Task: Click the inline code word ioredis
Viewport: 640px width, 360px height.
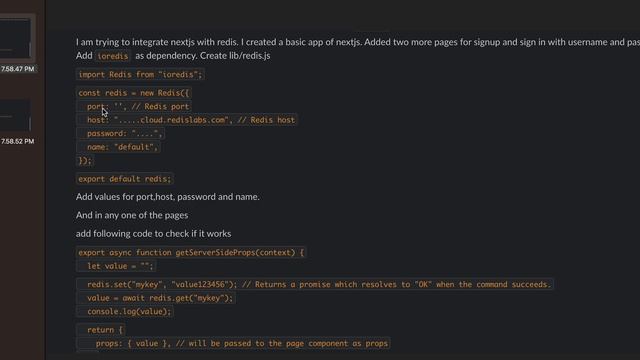Action: (x=113, y=56)
